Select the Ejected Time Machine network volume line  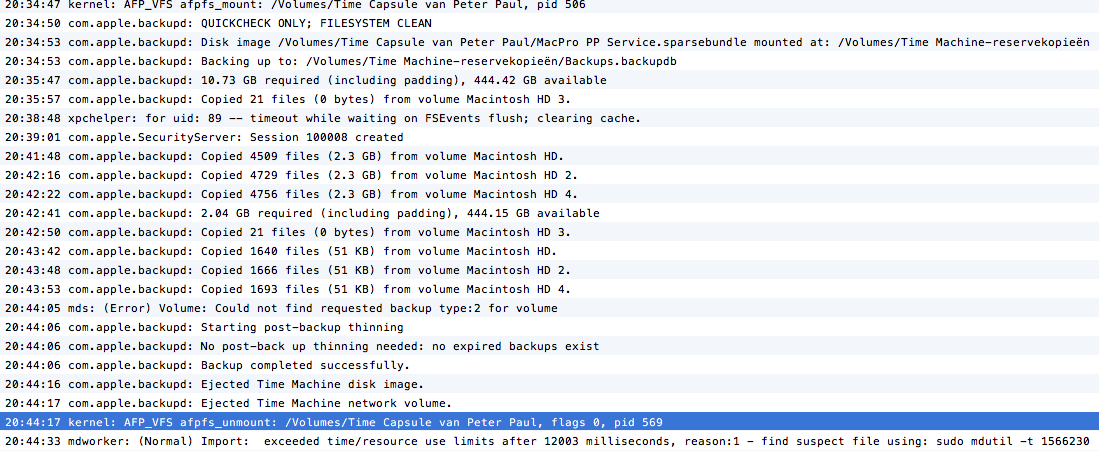point(550,403)
